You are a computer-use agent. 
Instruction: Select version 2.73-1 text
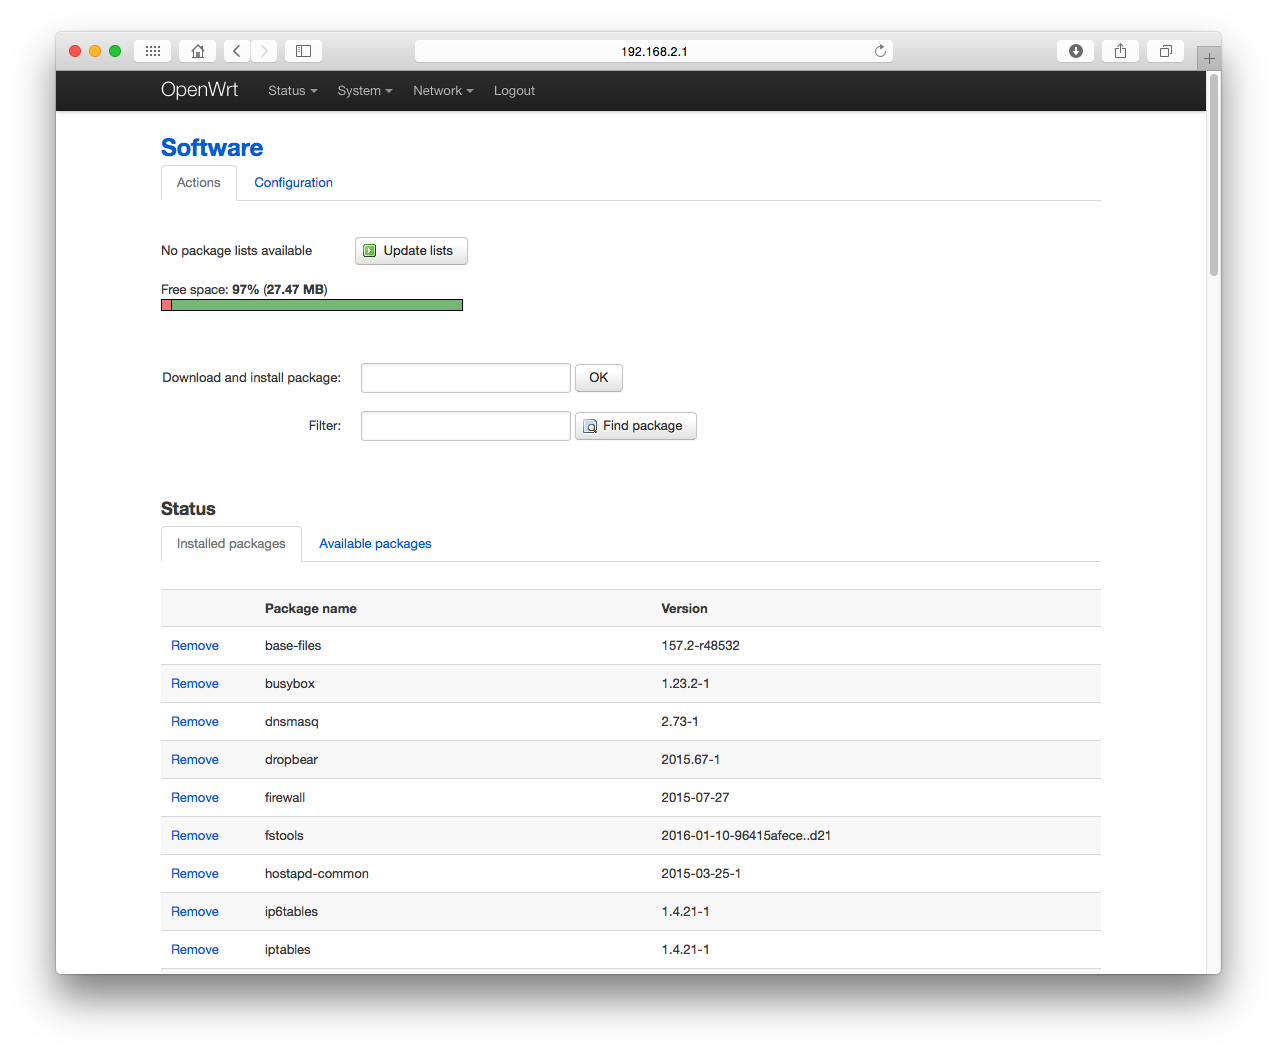coord(680,722)
